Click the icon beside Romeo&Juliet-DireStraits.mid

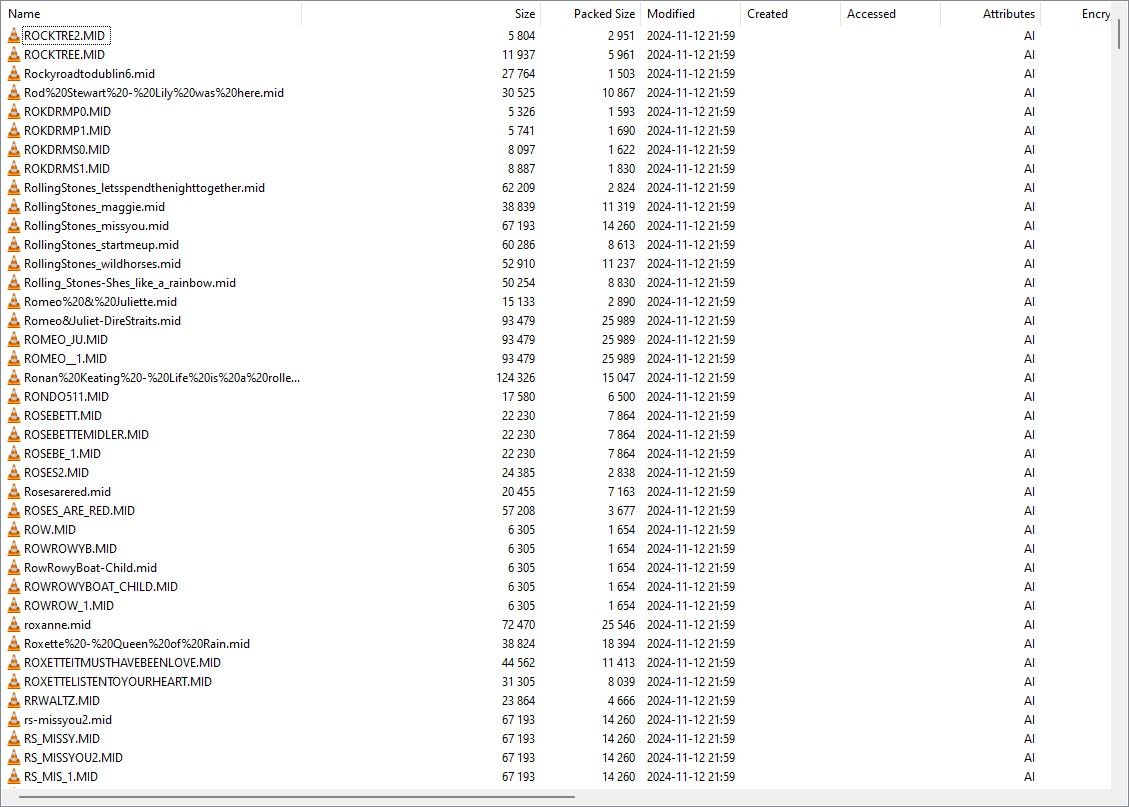click(x=14, y=321)
